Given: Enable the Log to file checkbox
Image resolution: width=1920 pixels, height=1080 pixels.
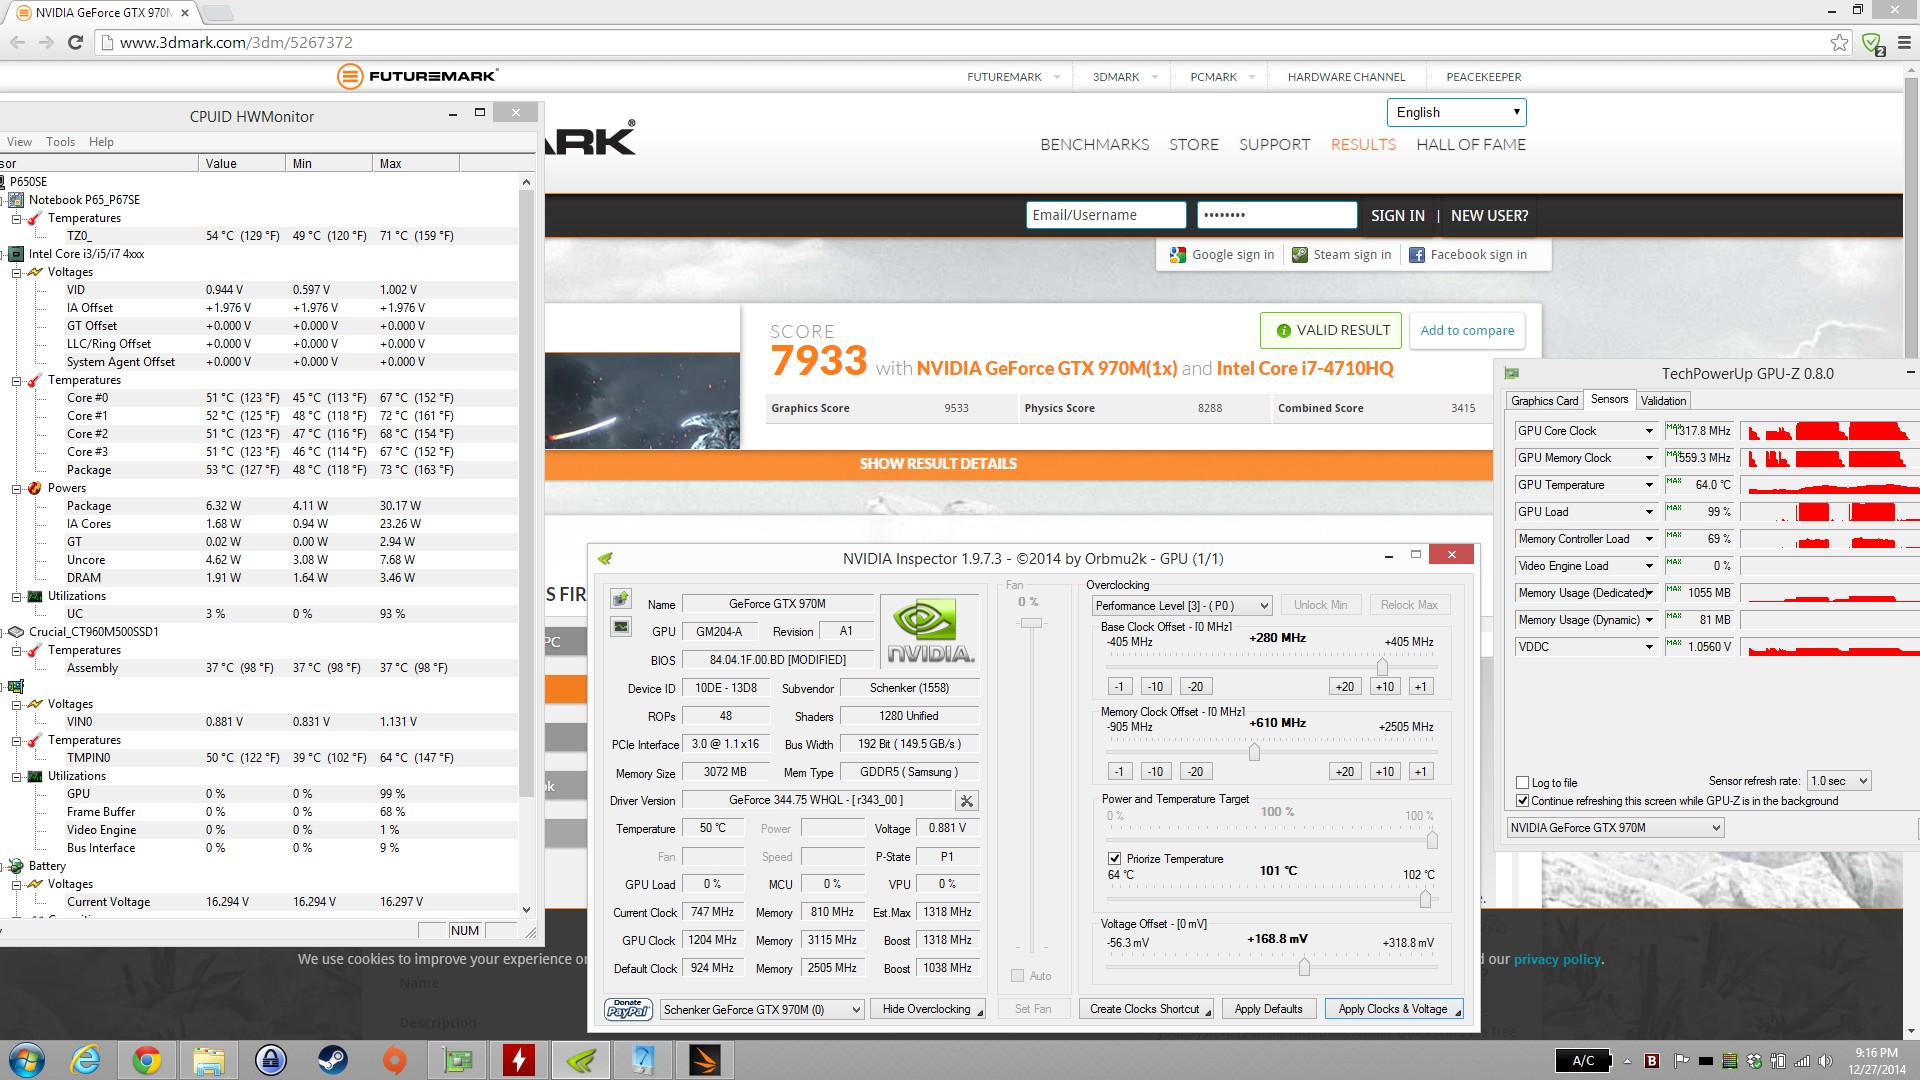Looking at the screenshot, I should pos(1523,783).
